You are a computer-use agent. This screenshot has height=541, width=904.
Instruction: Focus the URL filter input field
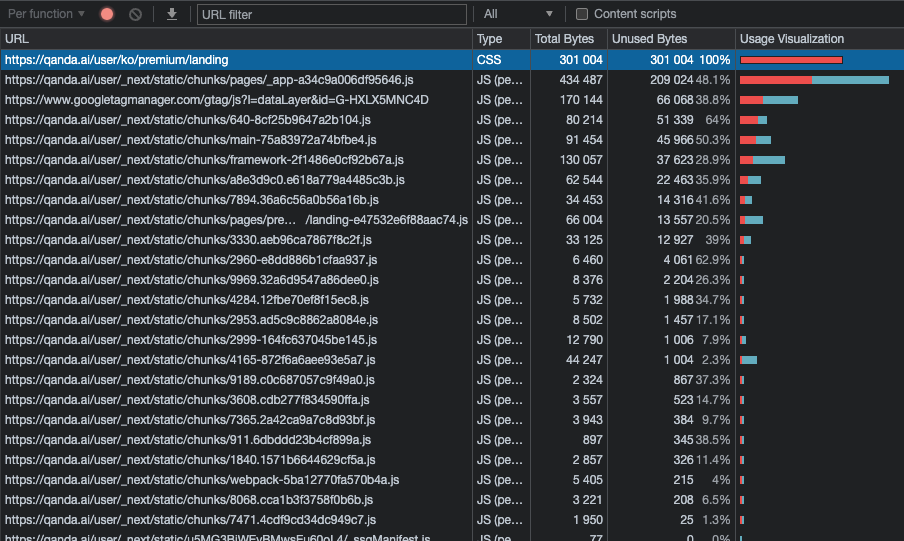pos(332,14)
